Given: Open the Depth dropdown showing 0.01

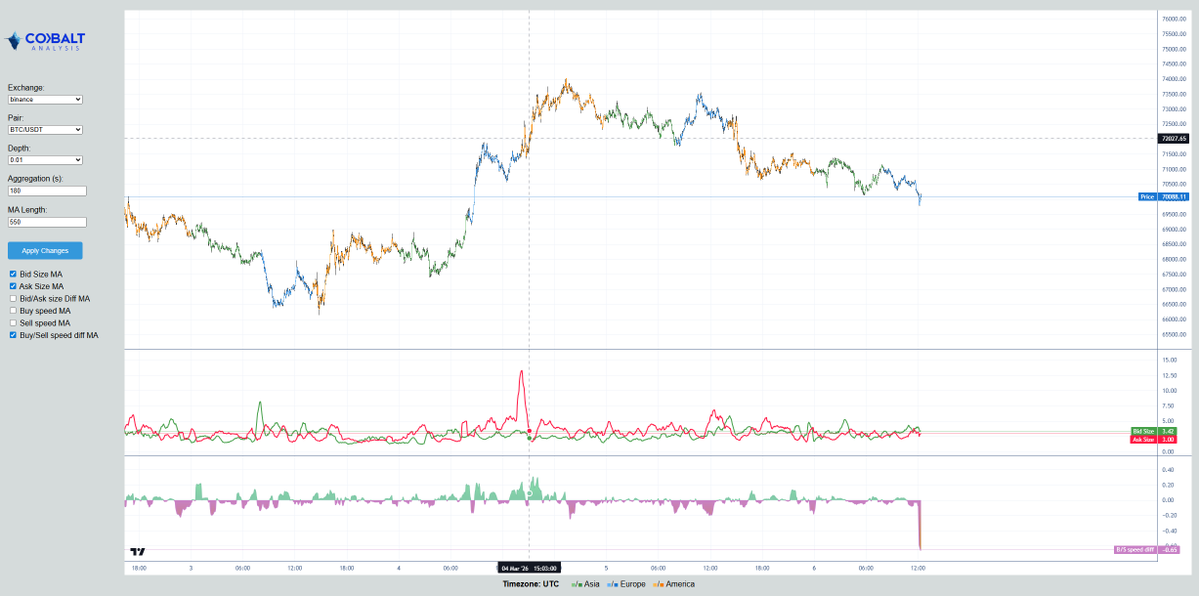Looking at the screenshot, I should point(44,159).
